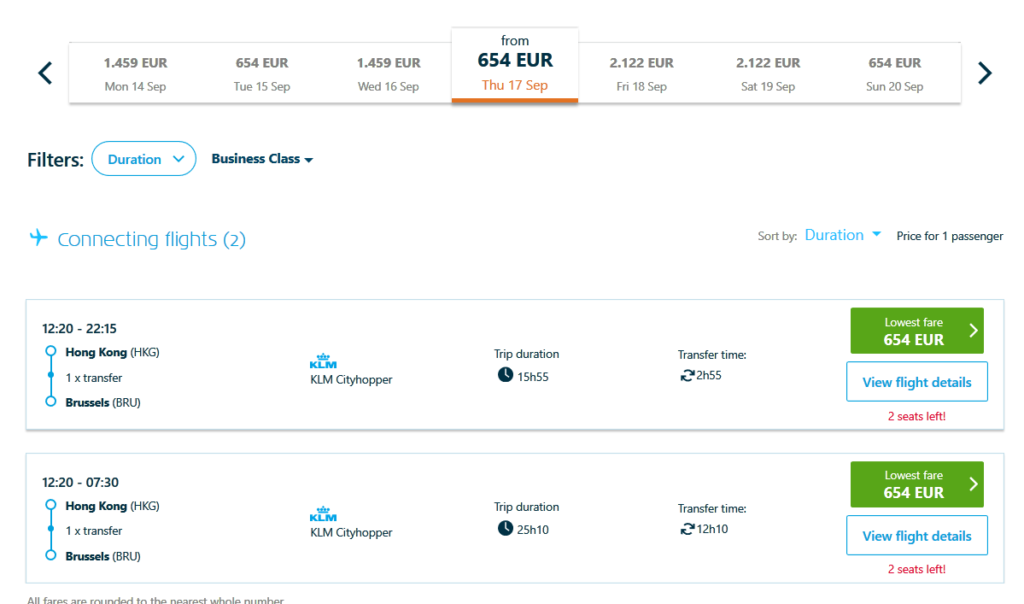
Task: Open the Sort by Duration dropdown
Action: pos(843,235)
